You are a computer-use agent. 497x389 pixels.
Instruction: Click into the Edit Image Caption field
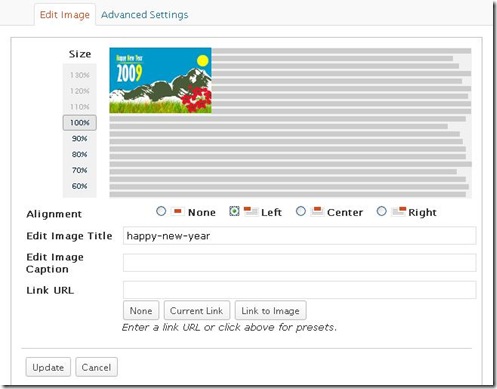pos(299,263)
